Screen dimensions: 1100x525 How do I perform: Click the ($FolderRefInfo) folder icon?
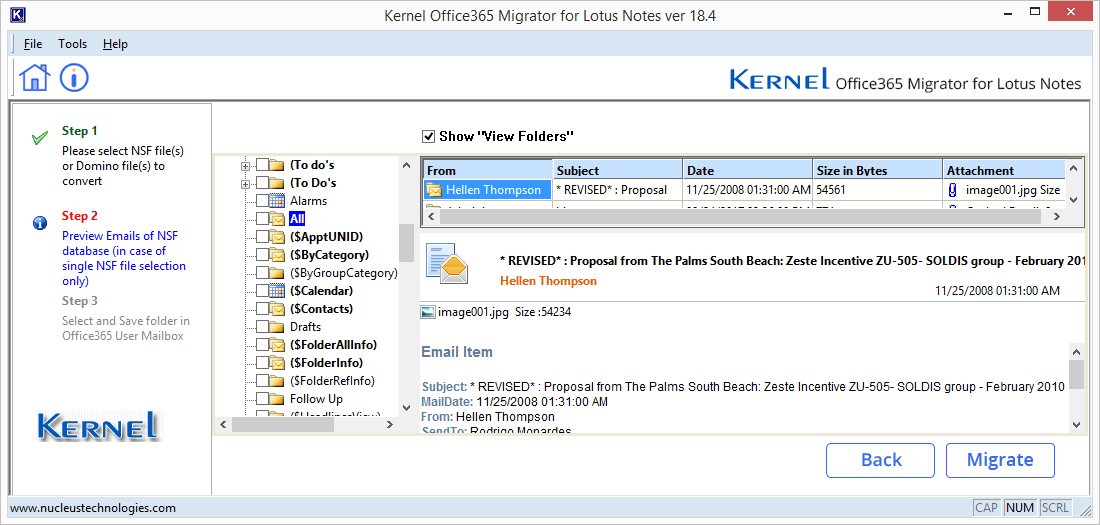coord(277,380)
